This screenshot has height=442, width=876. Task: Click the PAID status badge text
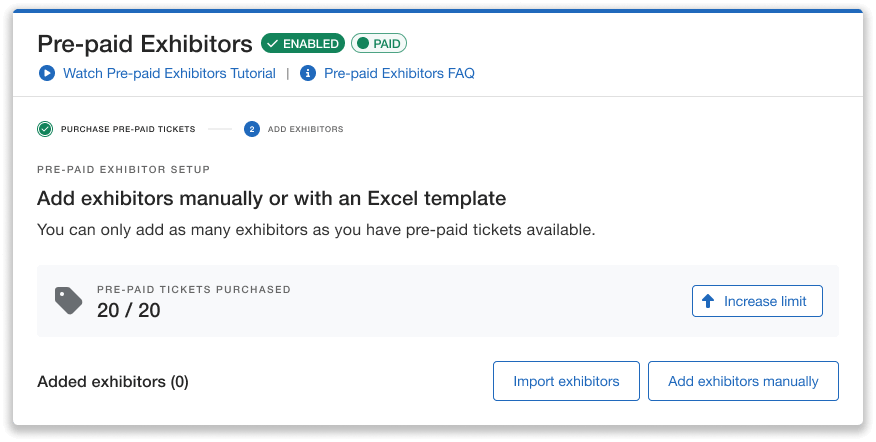point(386,44)
